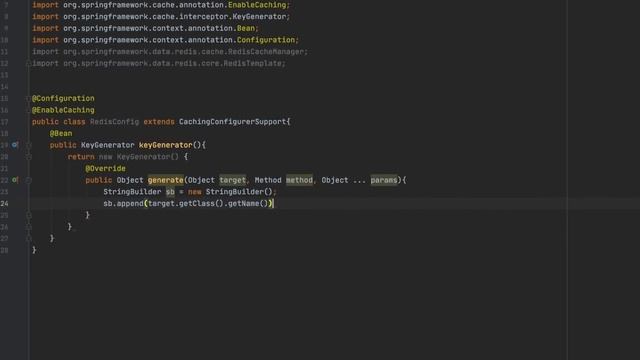Click getClass() on line 24
The width and height of the screenshot is (640, 360).
click(x=201, y=203)
